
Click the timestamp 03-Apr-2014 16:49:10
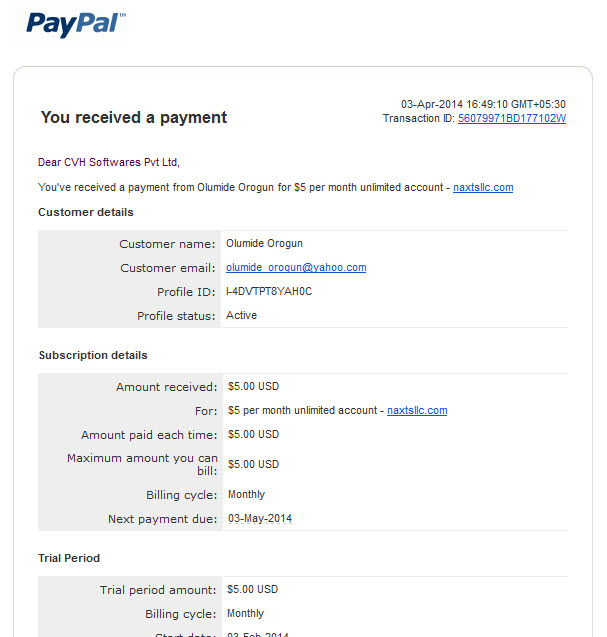(x=454, y=104)
